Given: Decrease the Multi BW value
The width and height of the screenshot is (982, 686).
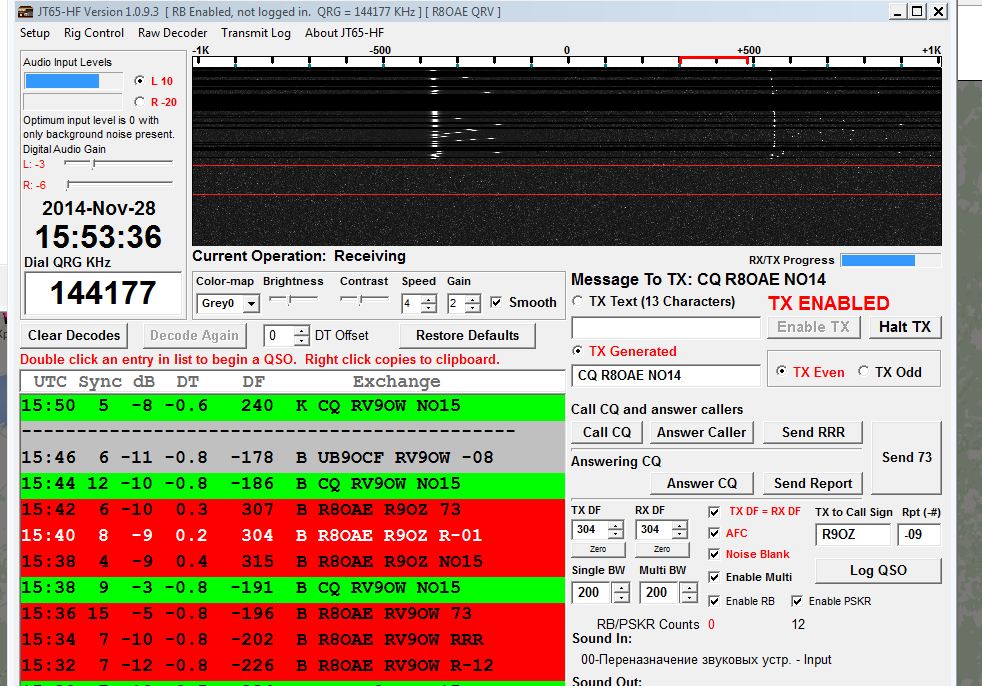Looking at the screenshot, I should tap(688, 598).
